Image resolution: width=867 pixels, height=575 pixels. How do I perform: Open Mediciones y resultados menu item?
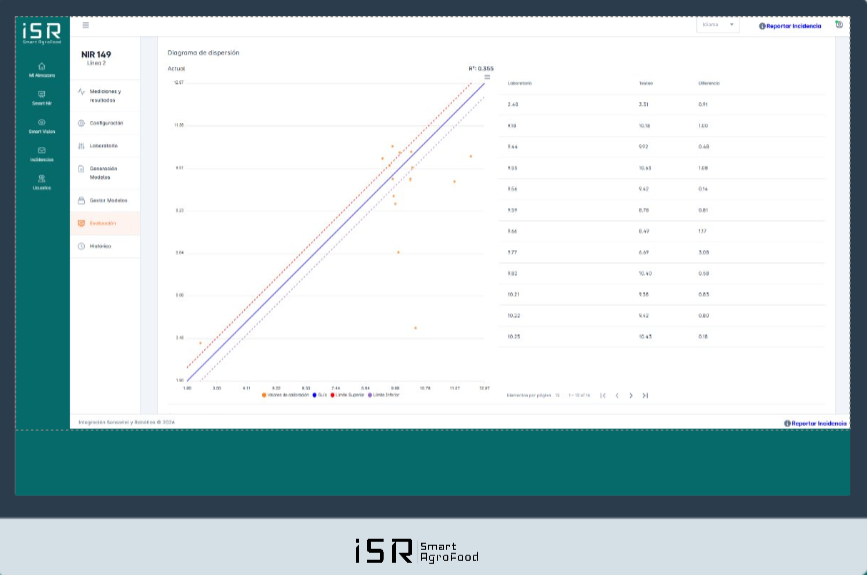[x=105, y=96]
